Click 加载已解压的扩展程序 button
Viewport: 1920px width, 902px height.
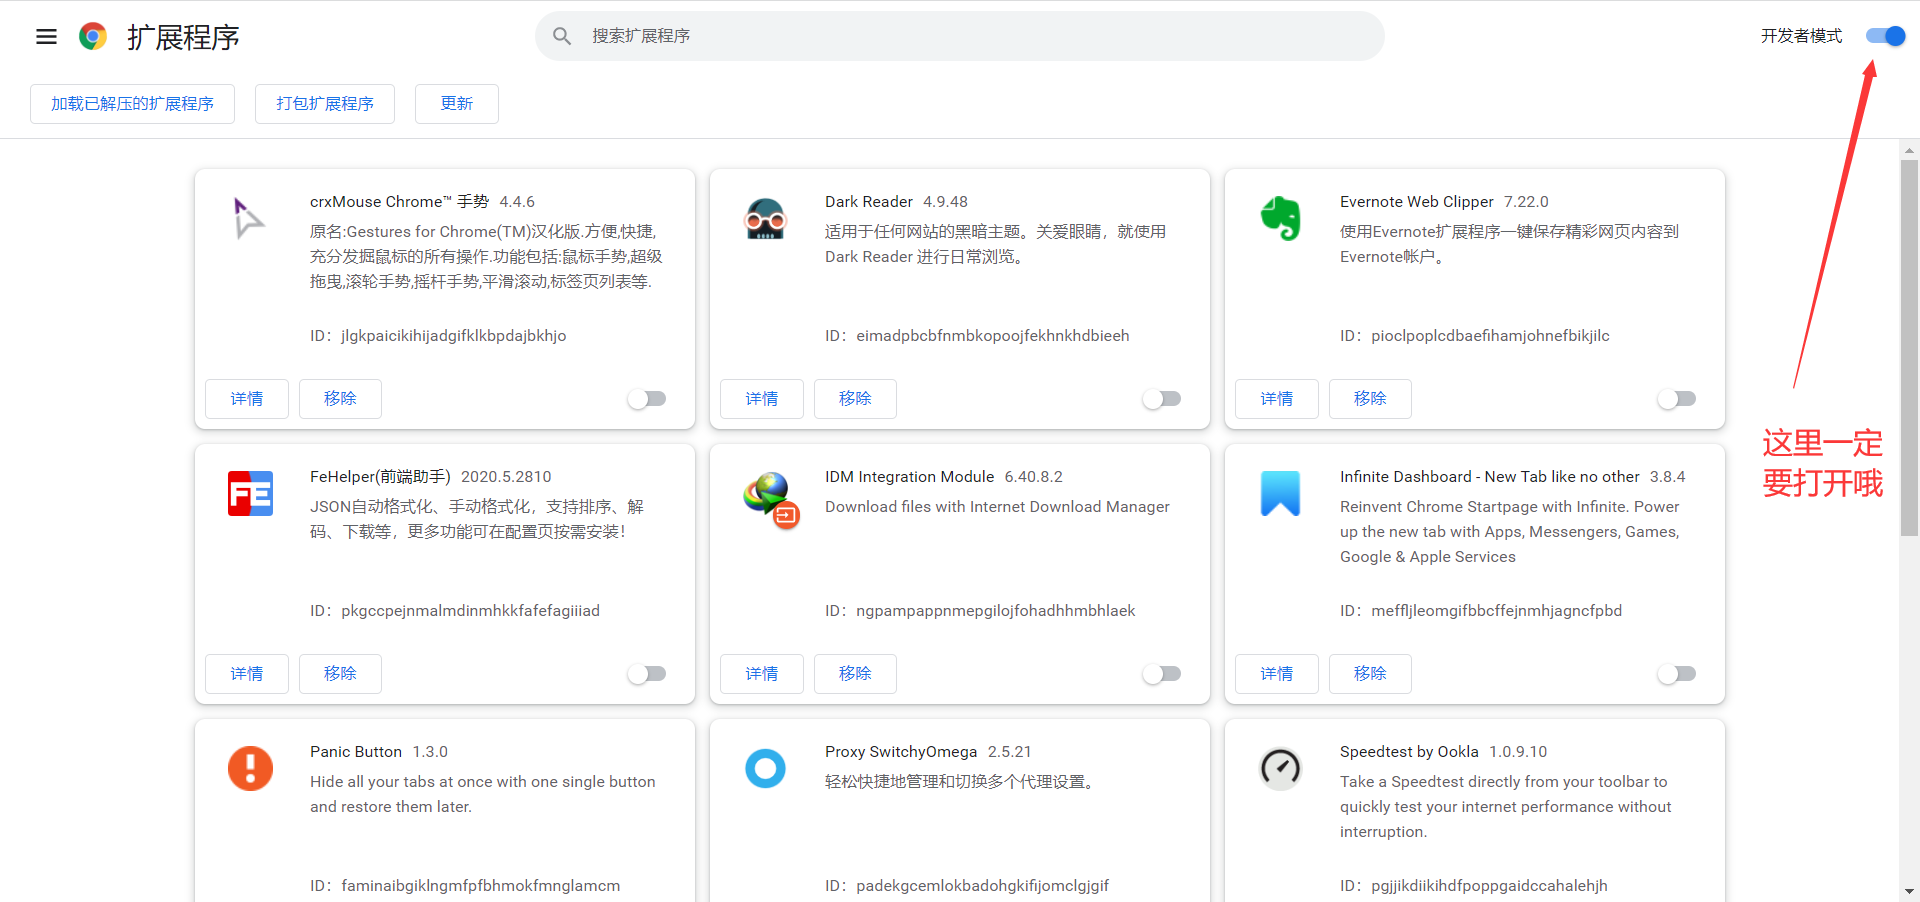pyautogui.click(x=132, y=104)
